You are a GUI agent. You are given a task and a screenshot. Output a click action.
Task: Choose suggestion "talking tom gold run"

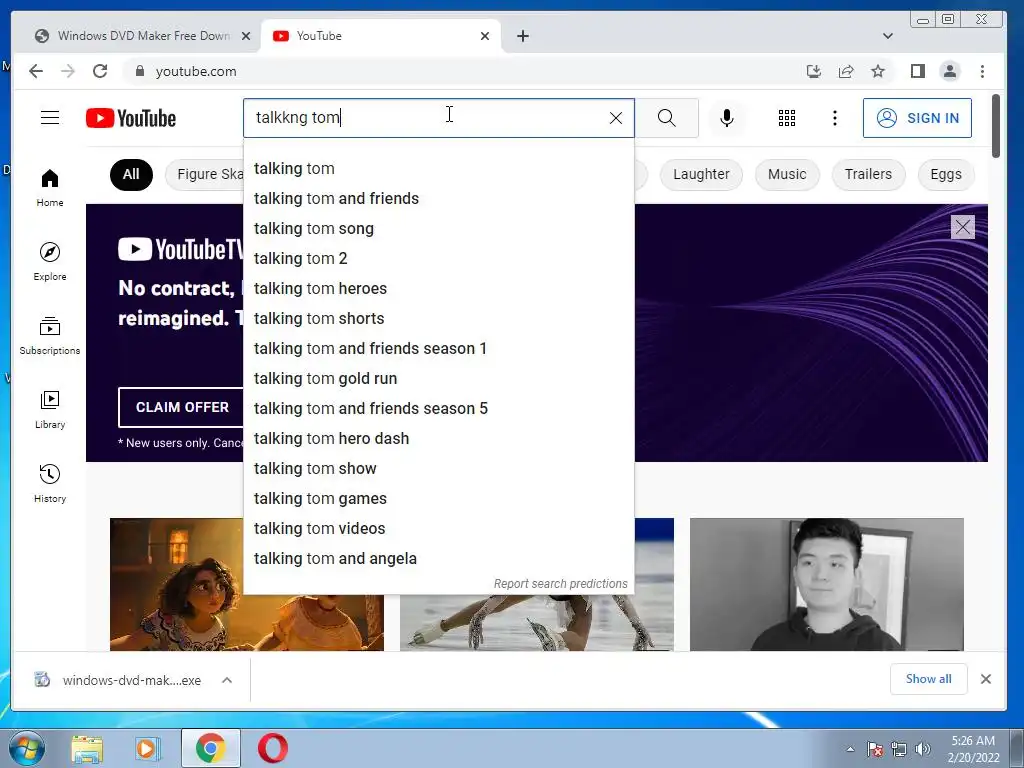point(438,379)
